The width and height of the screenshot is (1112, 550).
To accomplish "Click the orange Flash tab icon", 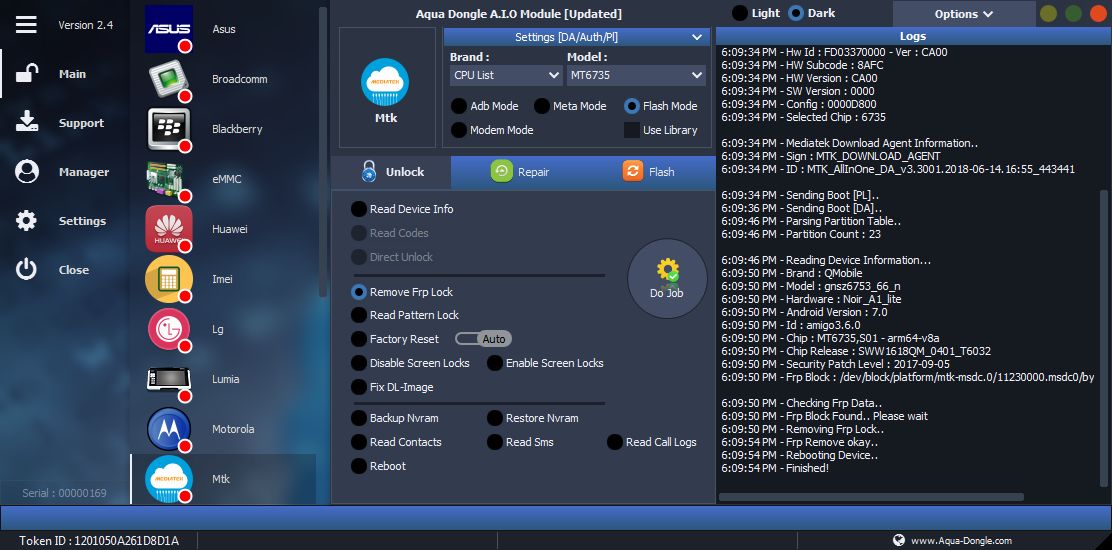I will click(x=633, y=172).
